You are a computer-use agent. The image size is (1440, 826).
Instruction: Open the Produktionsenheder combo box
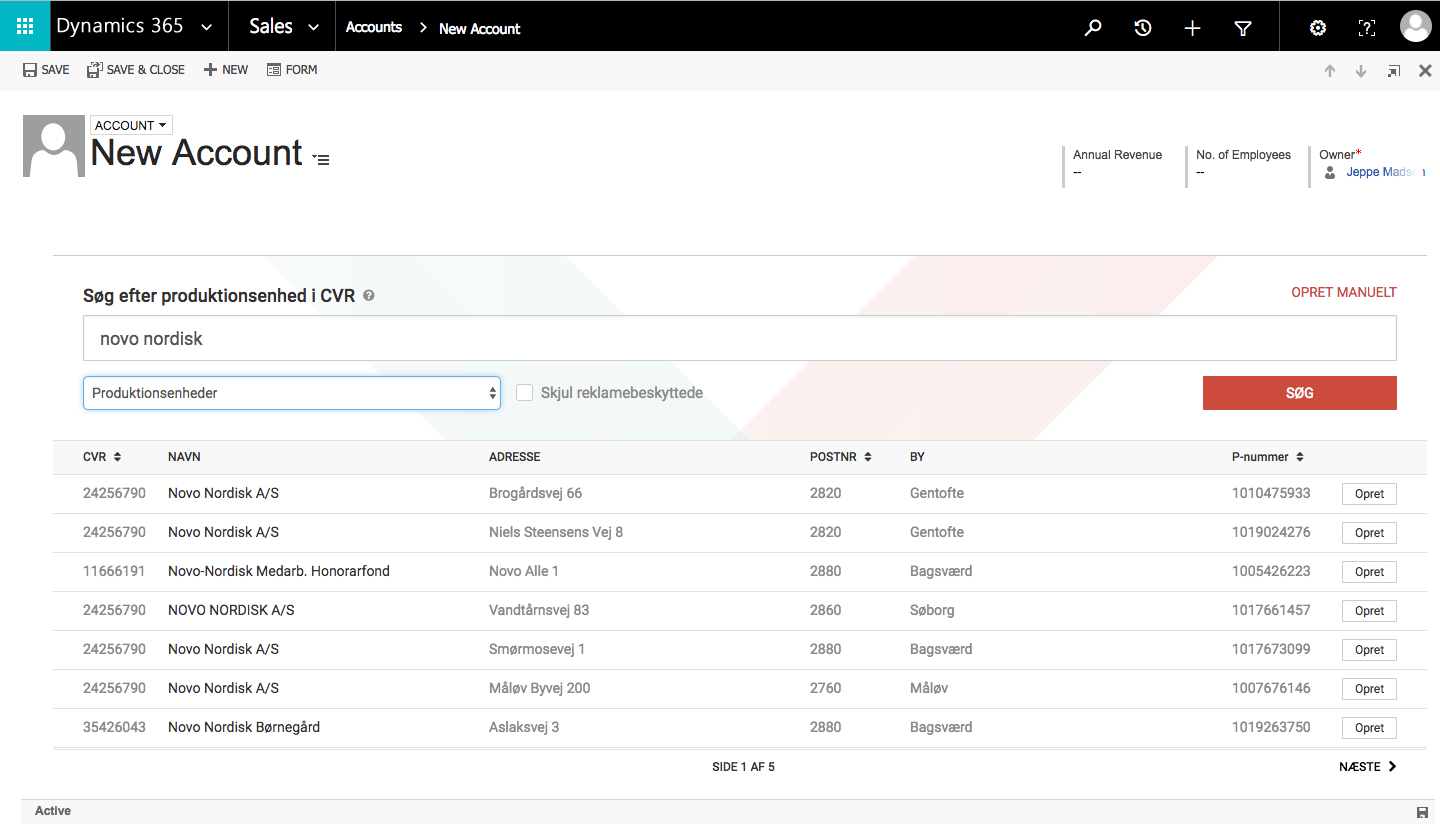tap(292, 393)
